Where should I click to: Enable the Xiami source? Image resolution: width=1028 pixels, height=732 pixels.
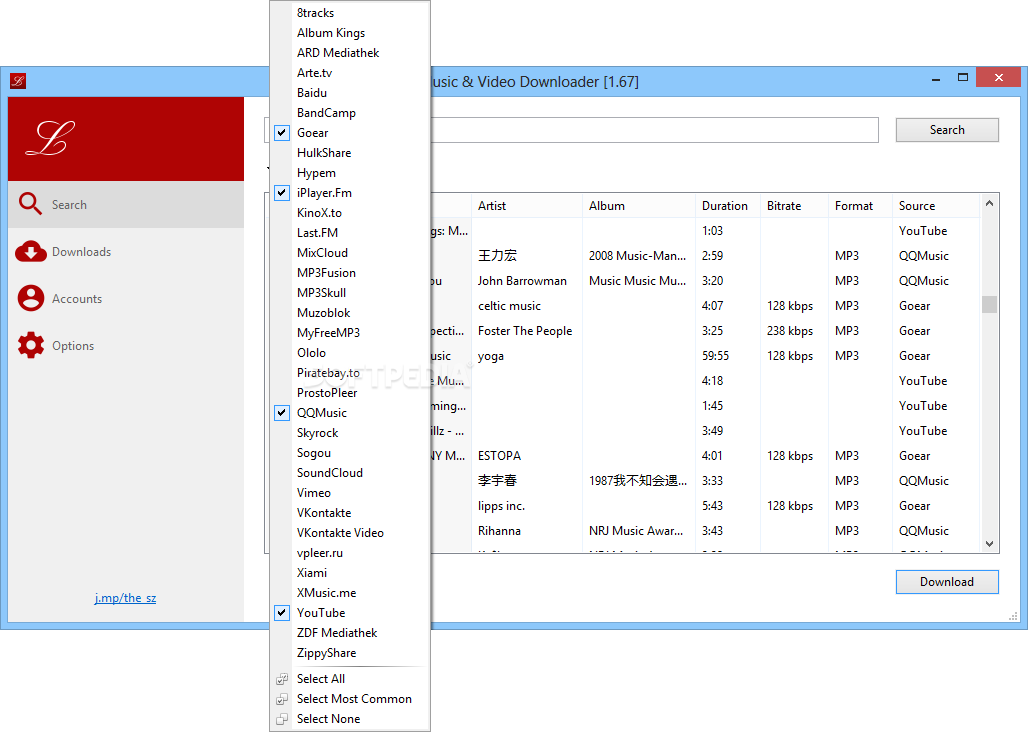[350, 573]
